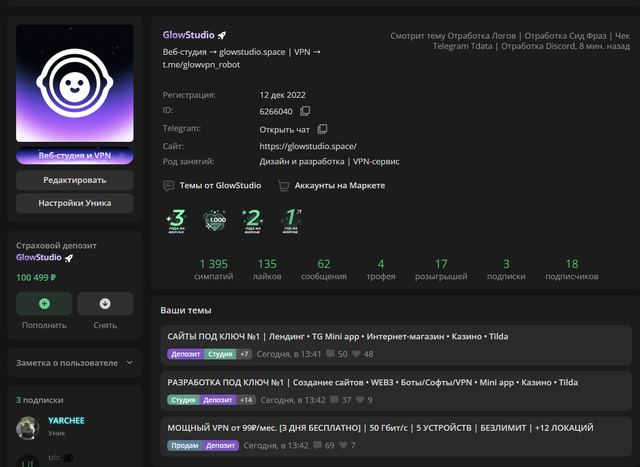
Task: Click Открыть чат Telegram link
Action: [284, 129]
